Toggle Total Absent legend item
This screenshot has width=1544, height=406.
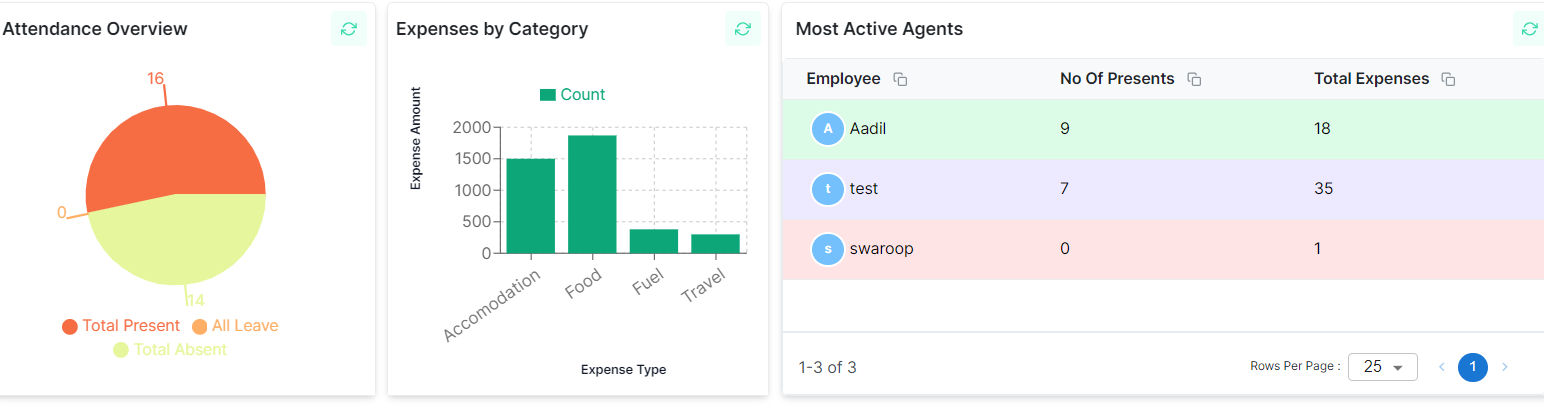click(170, 350)
